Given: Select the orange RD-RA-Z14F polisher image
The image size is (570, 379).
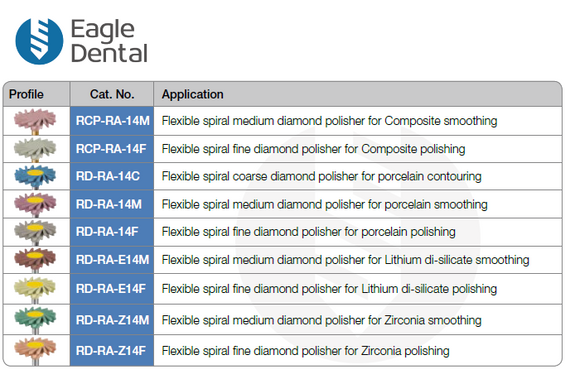Looking at the screenshot, I should (x=35, y=351).
